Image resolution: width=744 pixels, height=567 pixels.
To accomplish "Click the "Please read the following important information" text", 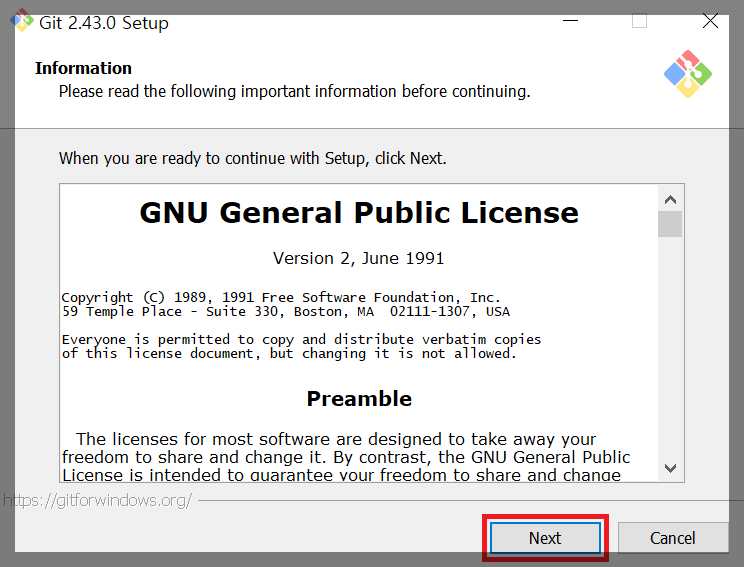I will 294,91.
